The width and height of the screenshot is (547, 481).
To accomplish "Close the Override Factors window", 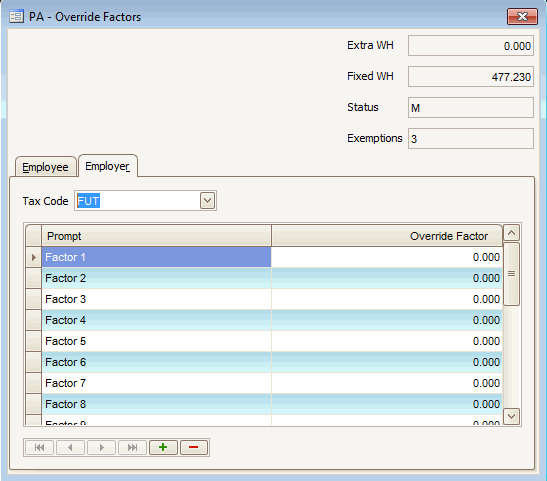I will coord(522,16).
